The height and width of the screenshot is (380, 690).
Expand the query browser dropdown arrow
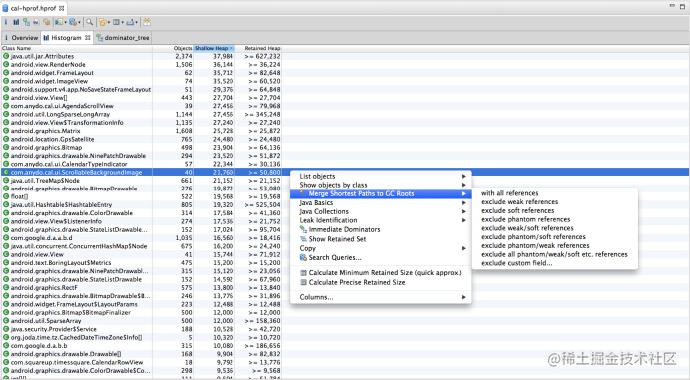[79, 22]
